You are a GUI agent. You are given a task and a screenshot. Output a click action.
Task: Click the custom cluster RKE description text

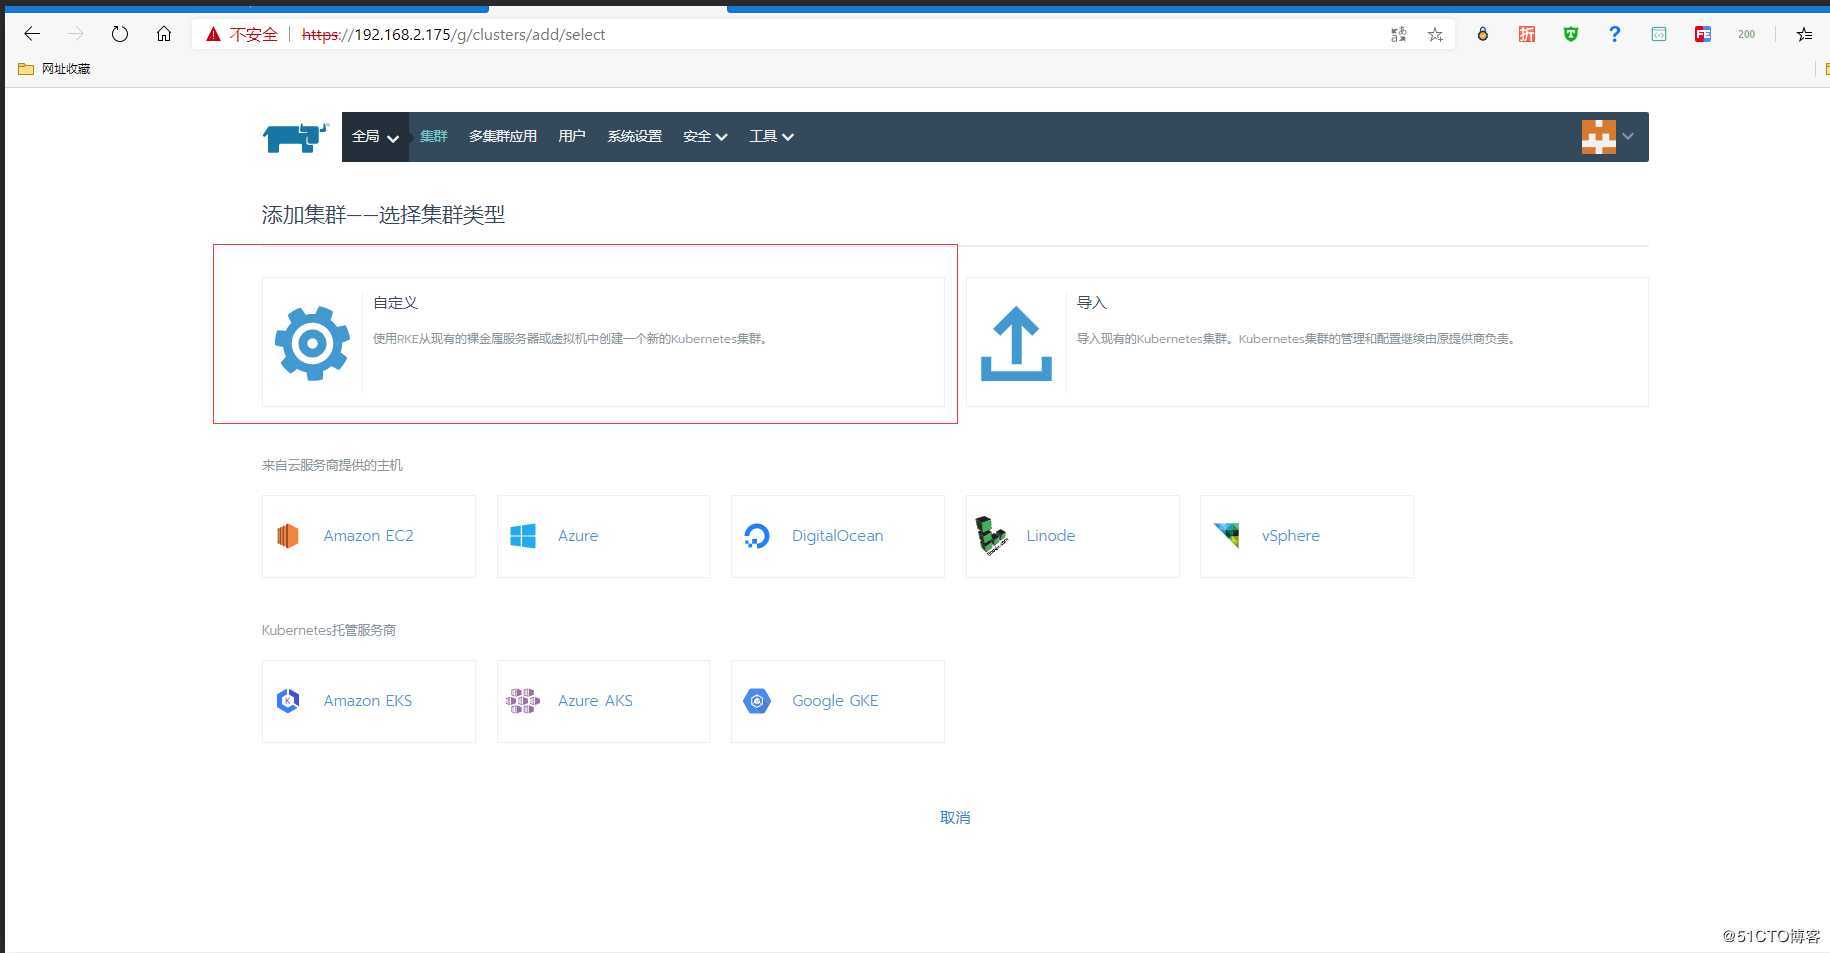pos(571,339)
